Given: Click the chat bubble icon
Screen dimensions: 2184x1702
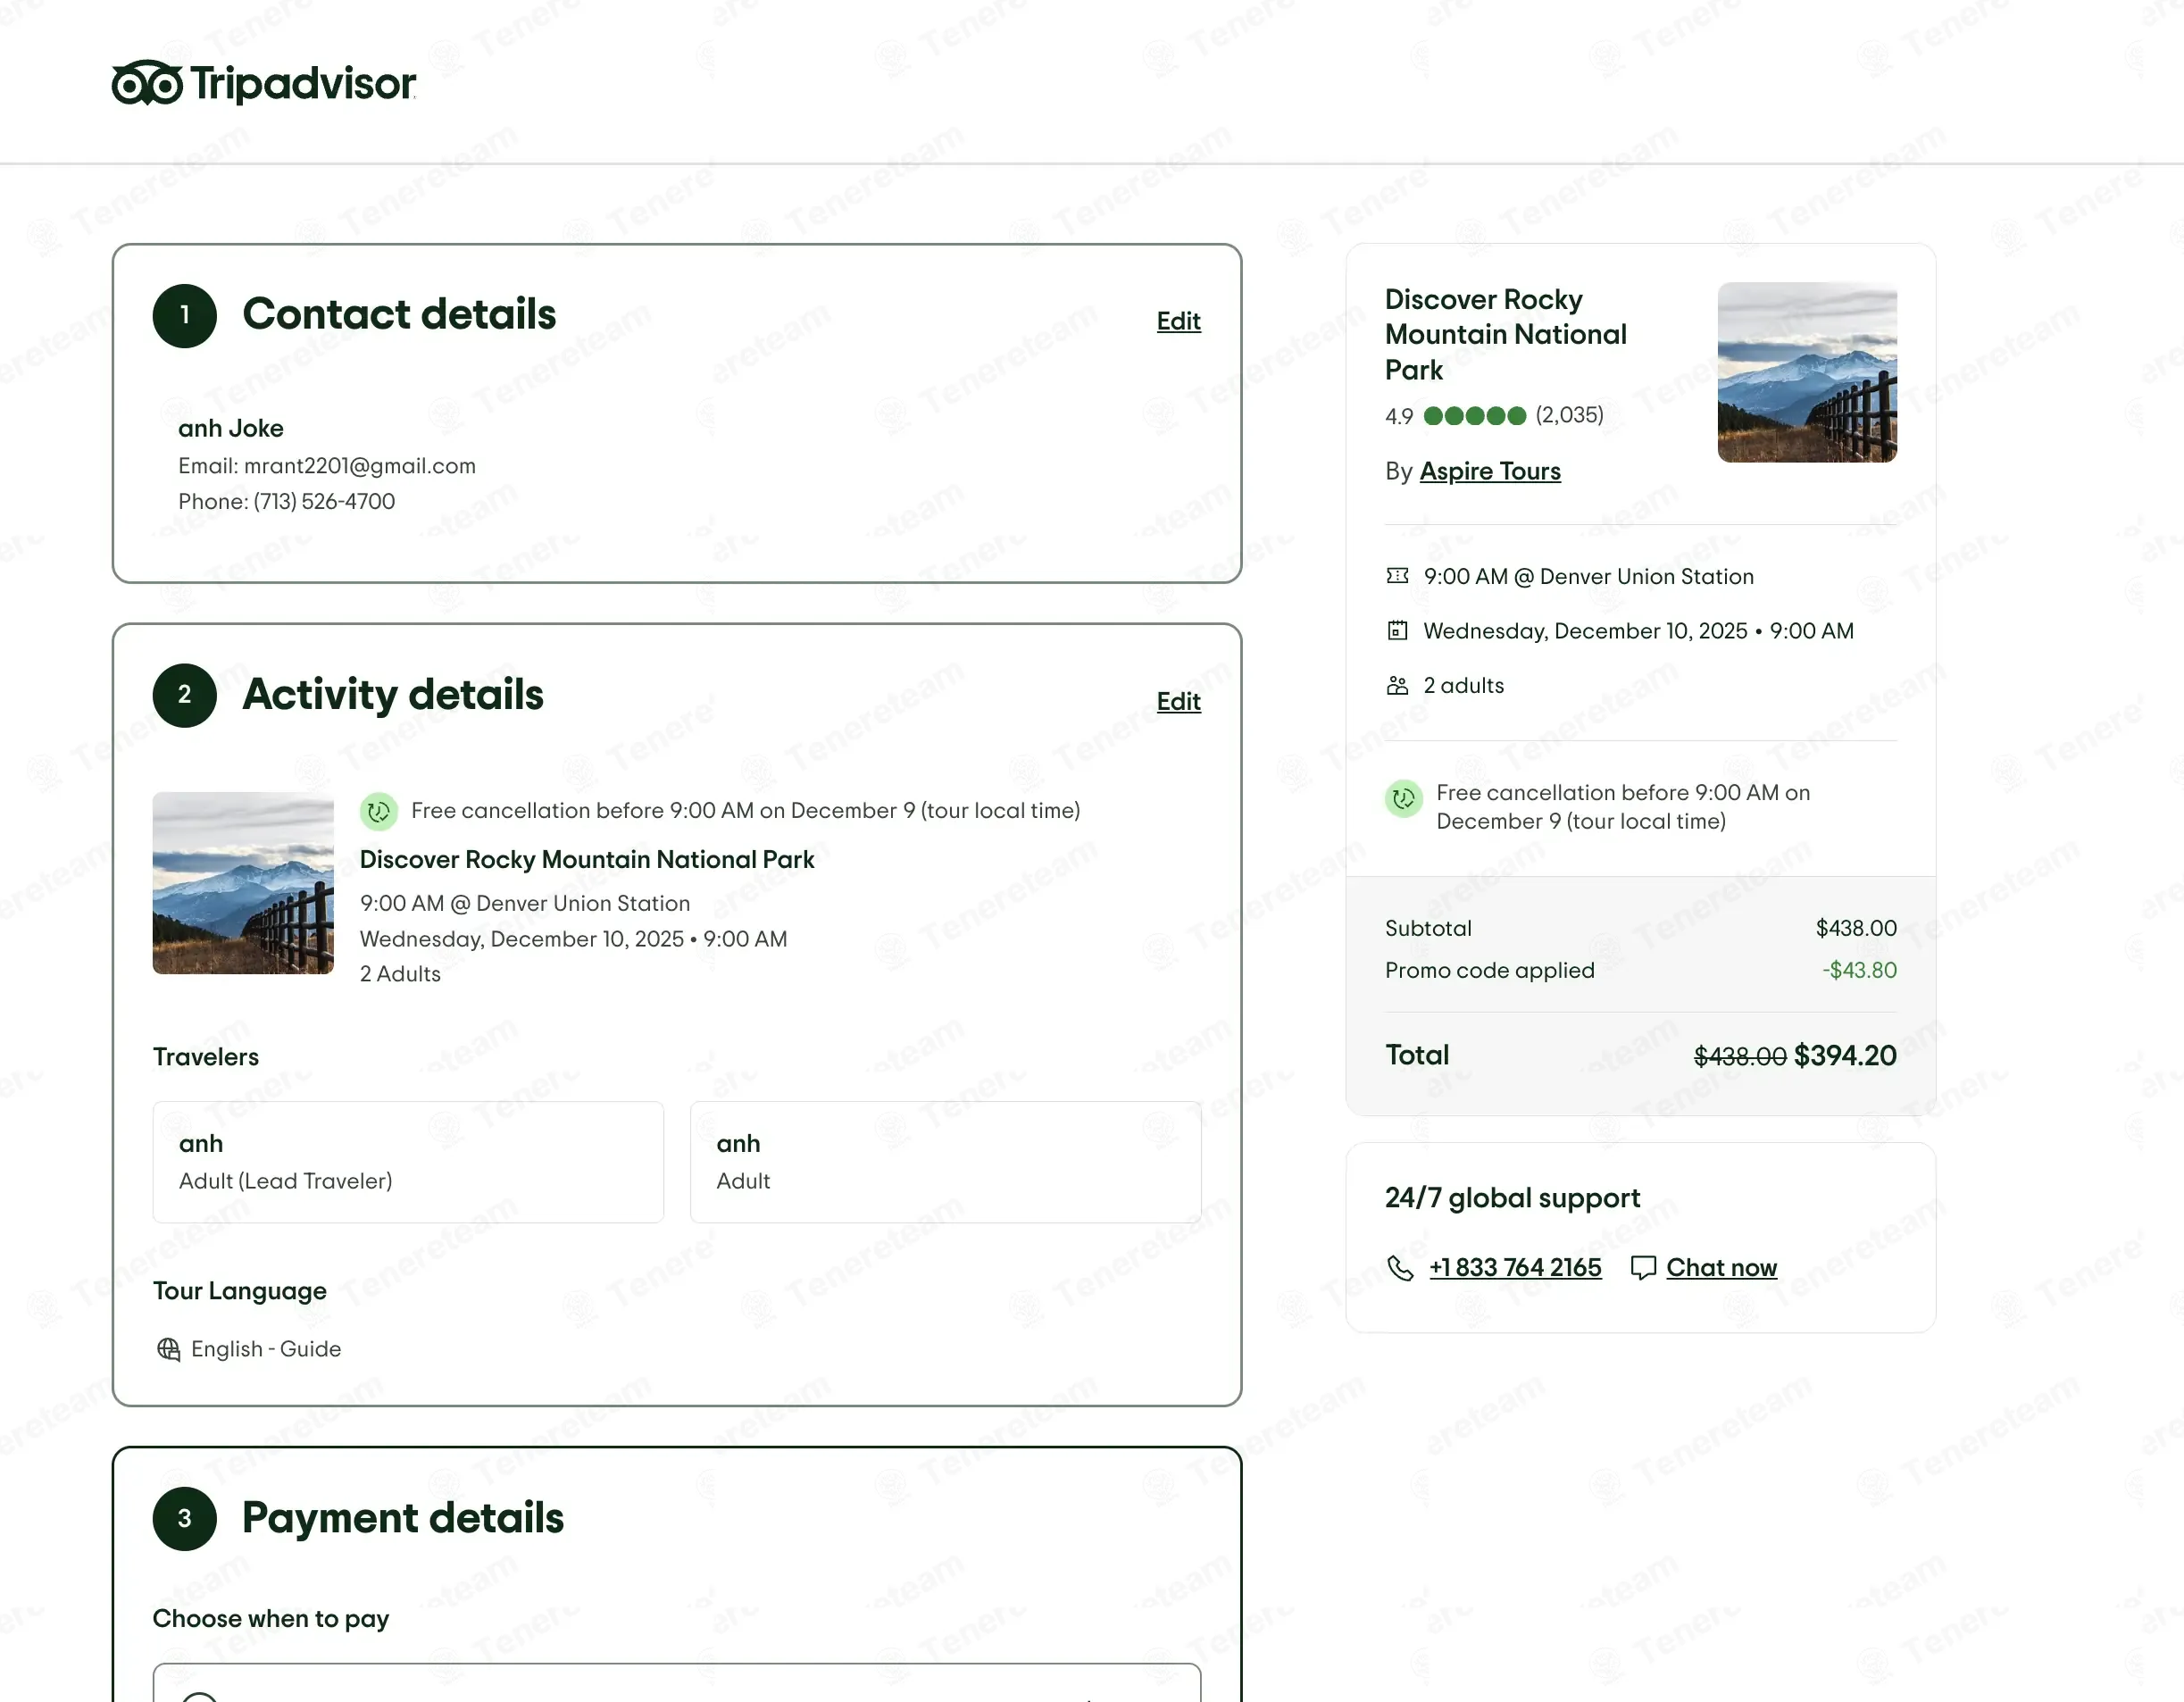Looking at the screenshot, I should click(1642, 1268).
